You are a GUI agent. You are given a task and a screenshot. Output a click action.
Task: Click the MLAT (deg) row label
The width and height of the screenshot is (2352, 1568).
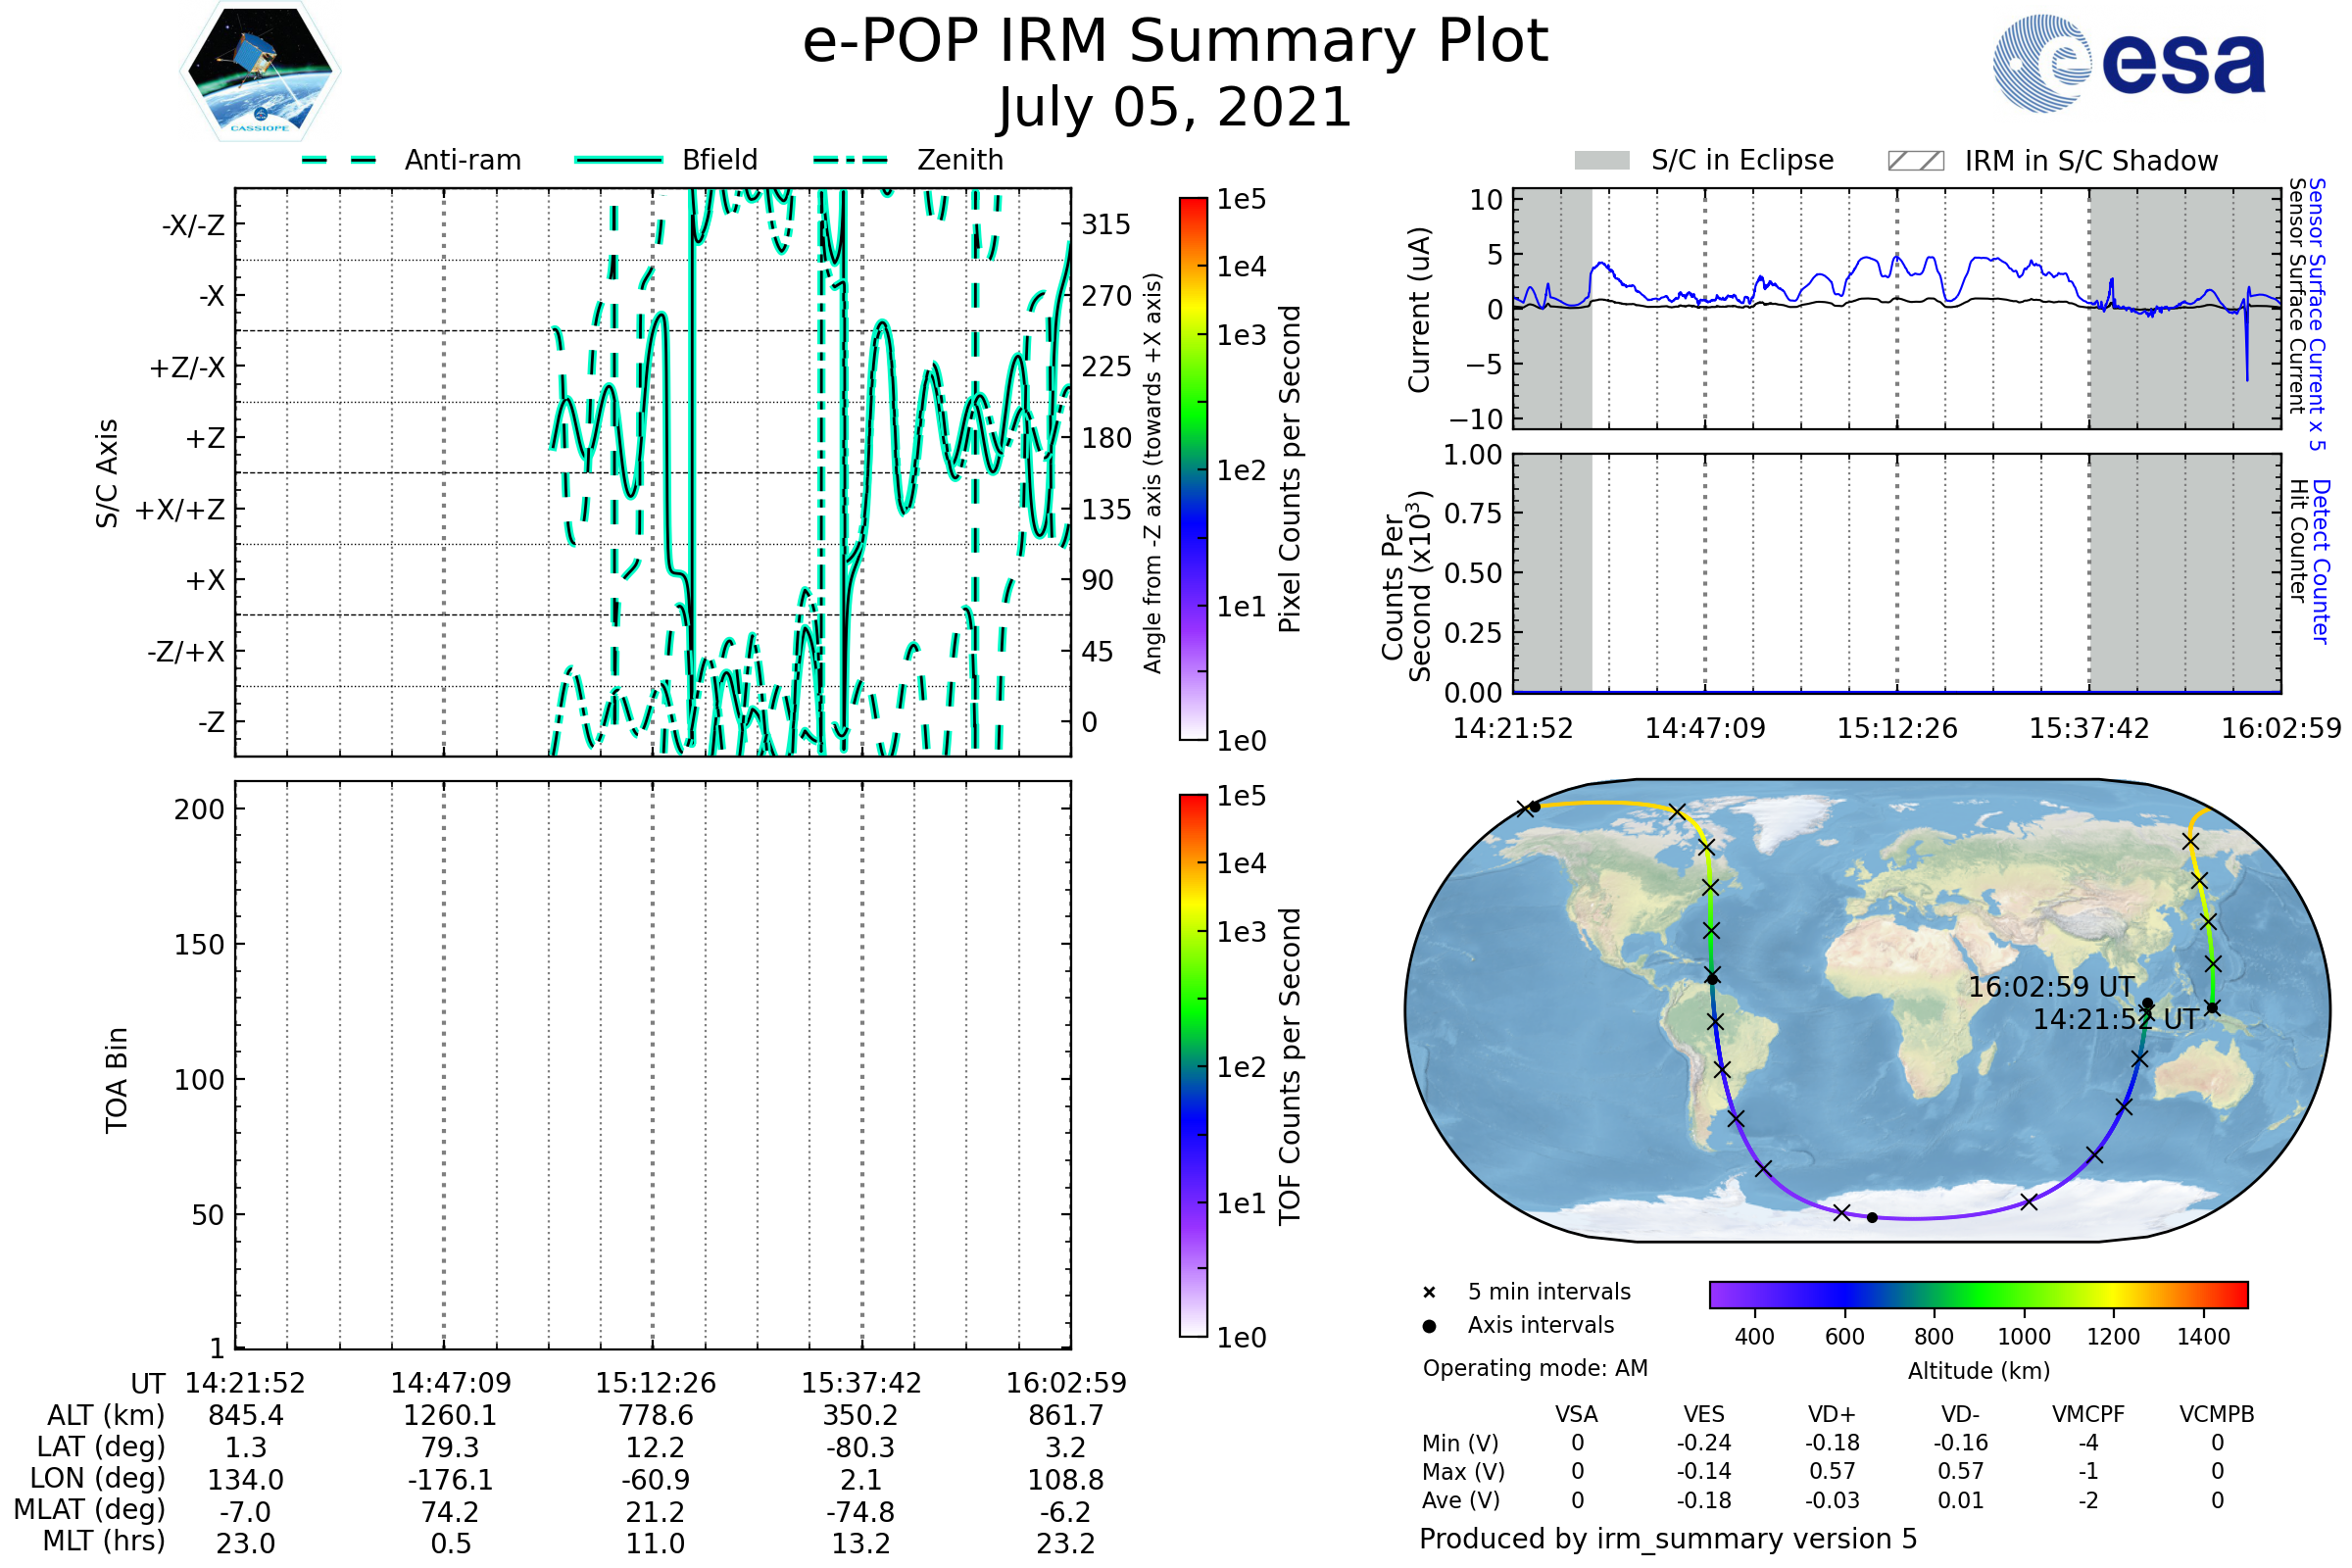pos(88,1509)
